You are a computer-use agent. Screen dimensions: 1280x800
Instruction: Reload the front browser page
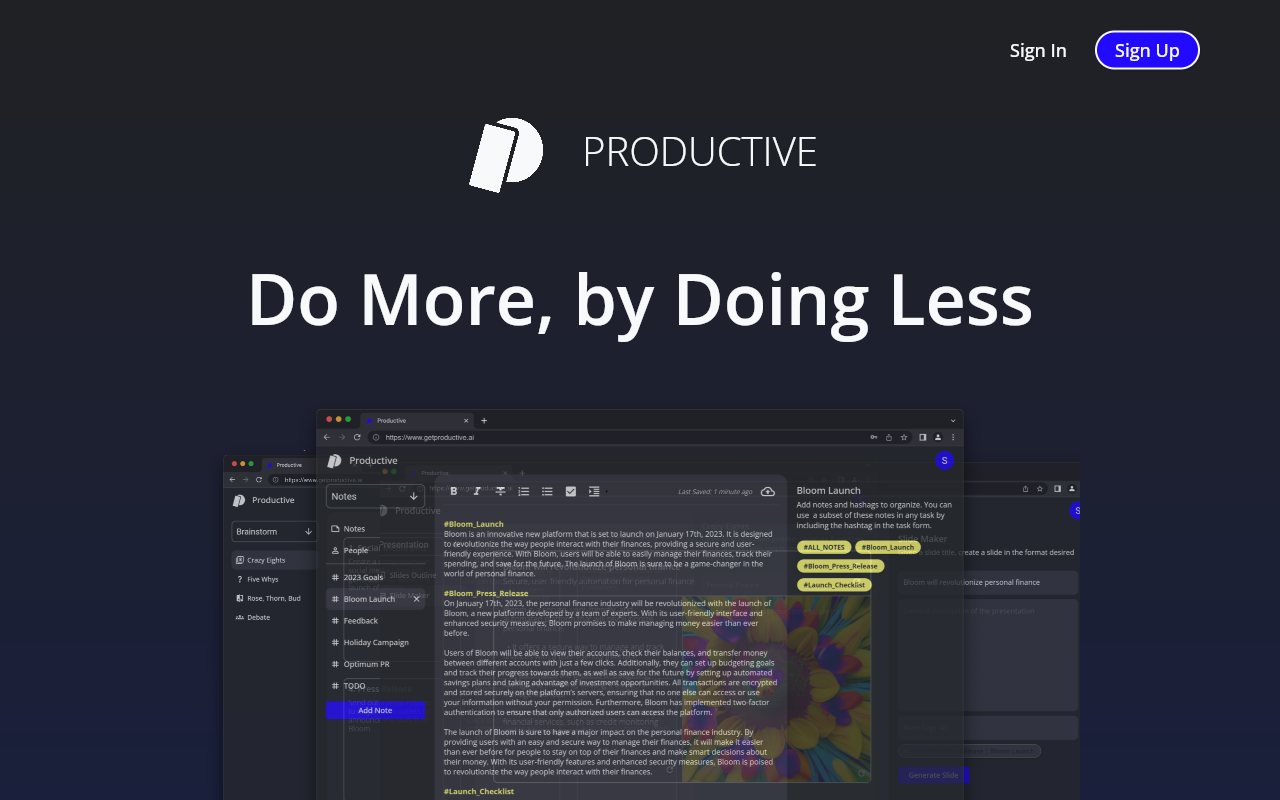[357, 437]
